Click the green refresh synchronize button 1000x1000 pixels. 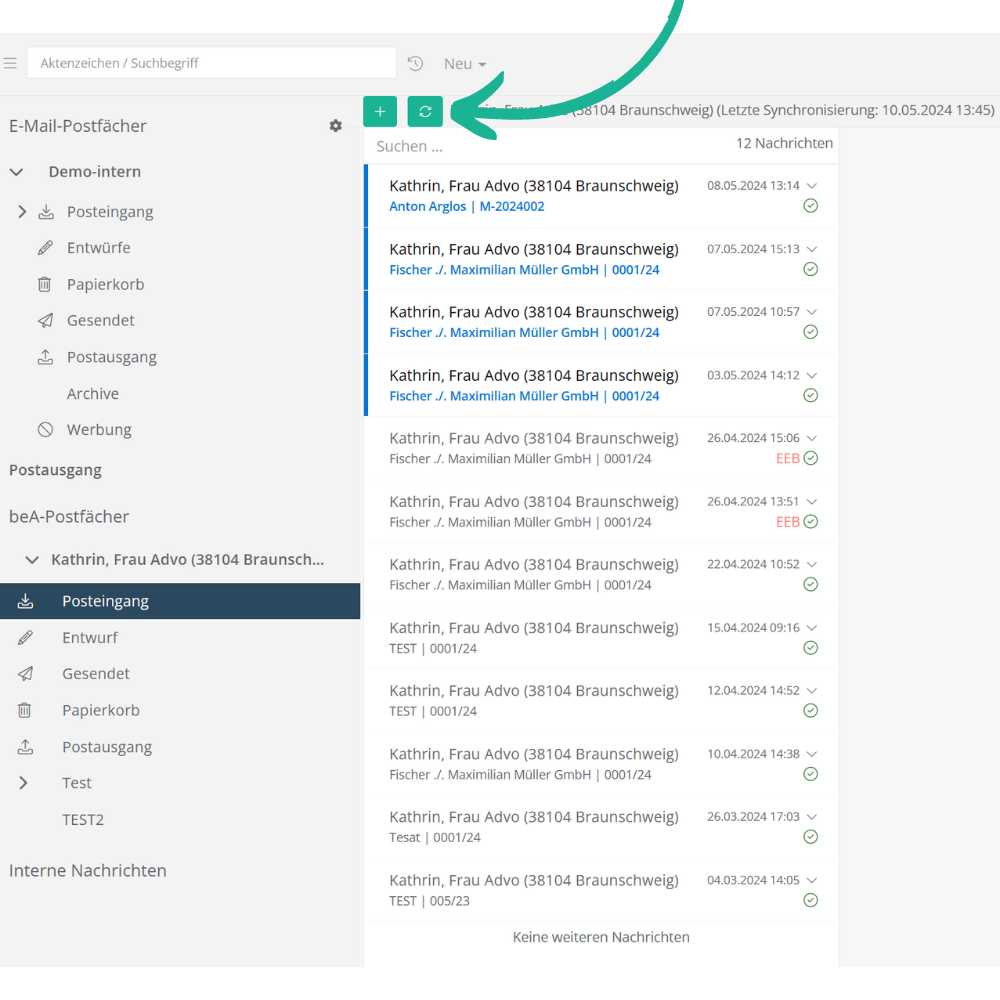[425, 112]
